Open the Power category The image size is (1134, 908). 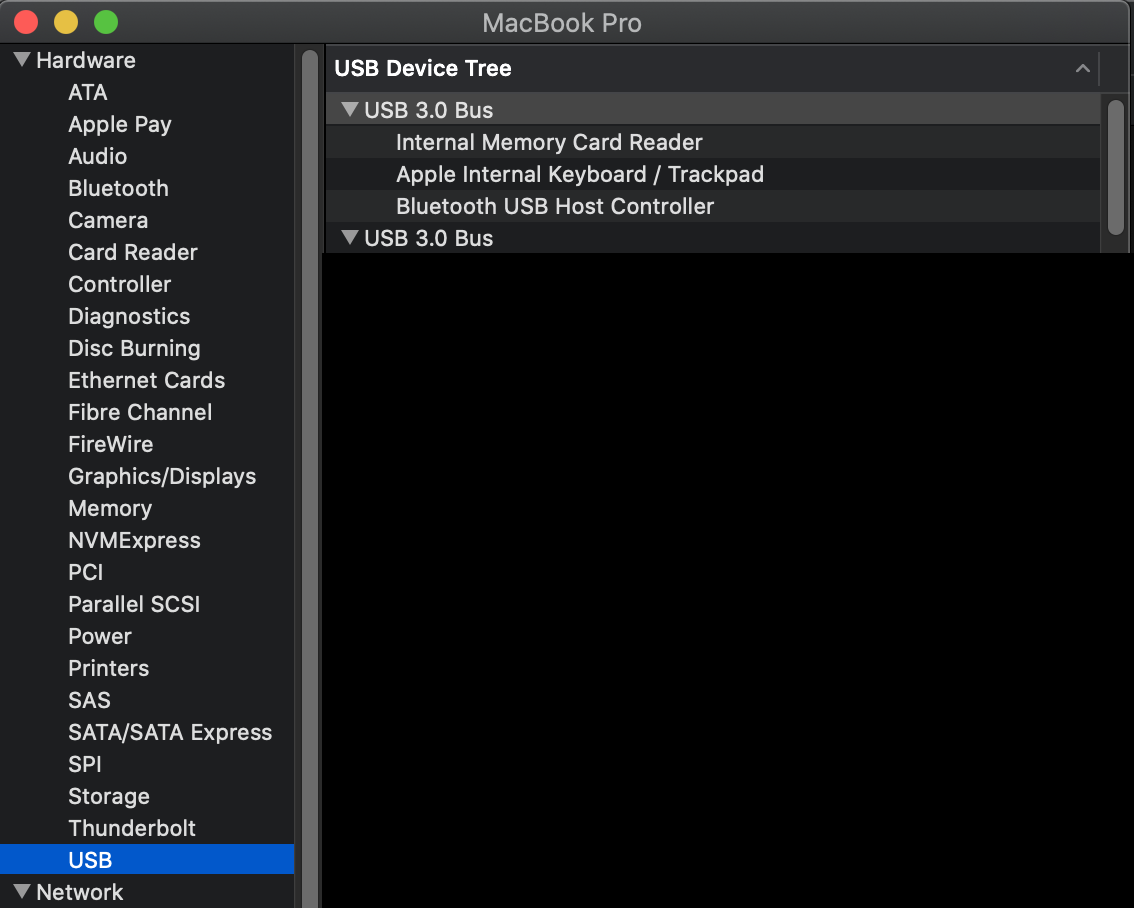[x=100, y=636]
